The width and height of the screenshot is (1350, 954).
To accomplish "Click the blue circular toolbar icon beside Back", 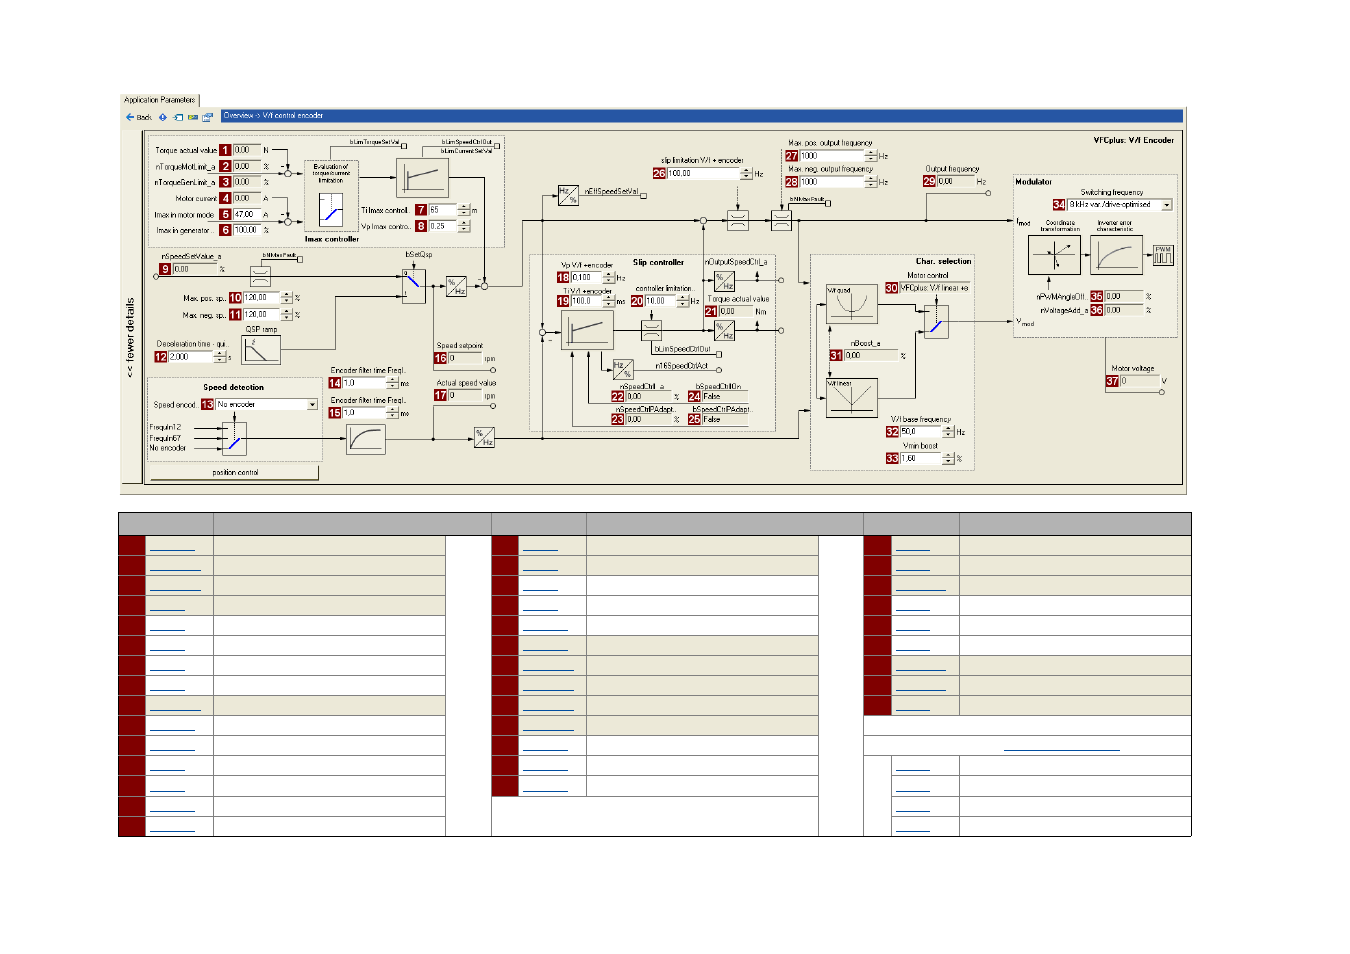I will click(x=163, y=117).
